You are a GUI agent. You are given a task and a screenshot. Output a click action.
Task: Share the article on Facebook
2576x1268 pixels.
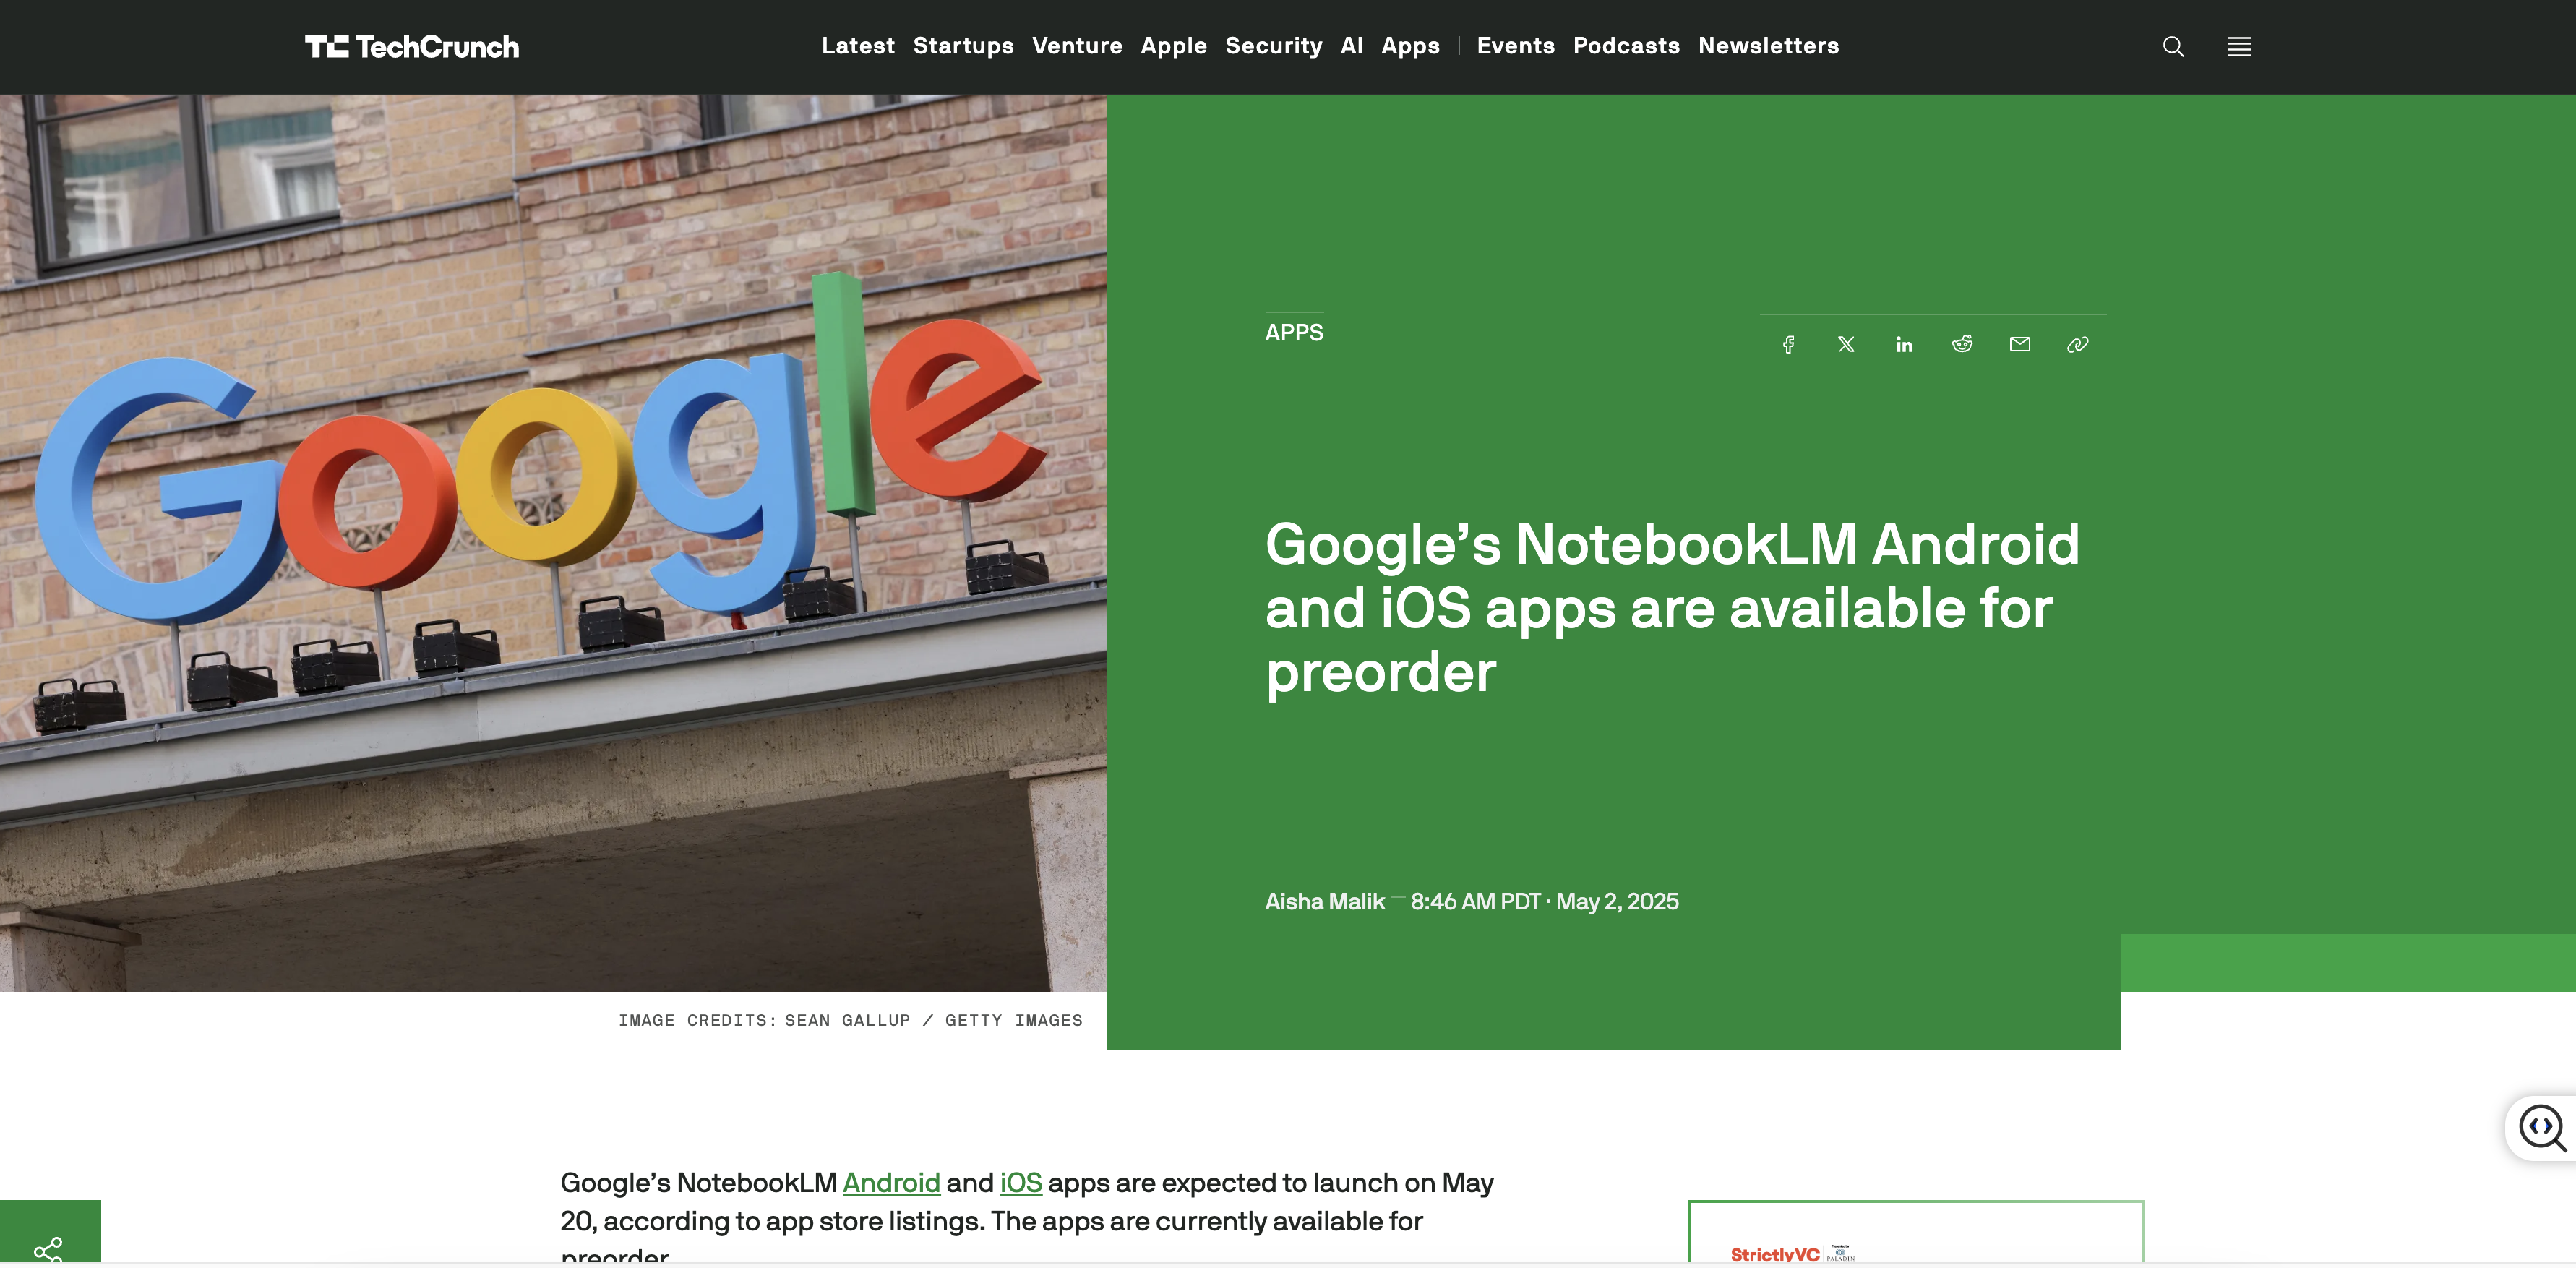point(1789,344)
